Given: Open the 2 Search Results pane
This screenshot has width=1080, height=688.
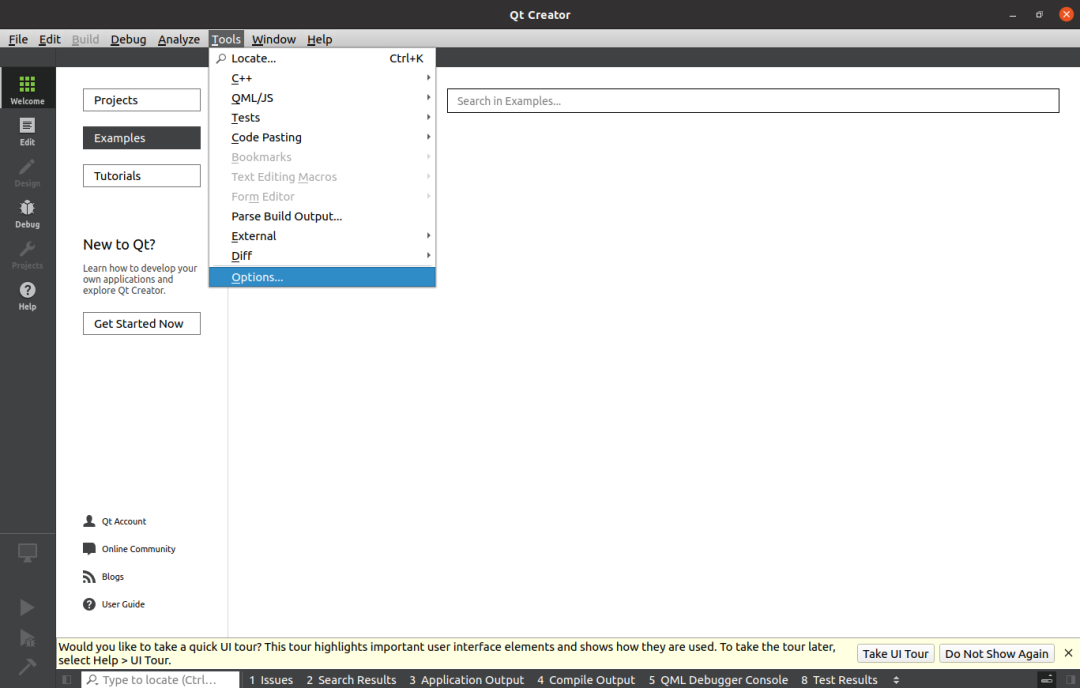Looking at the screenshot, I should point(351,680).
